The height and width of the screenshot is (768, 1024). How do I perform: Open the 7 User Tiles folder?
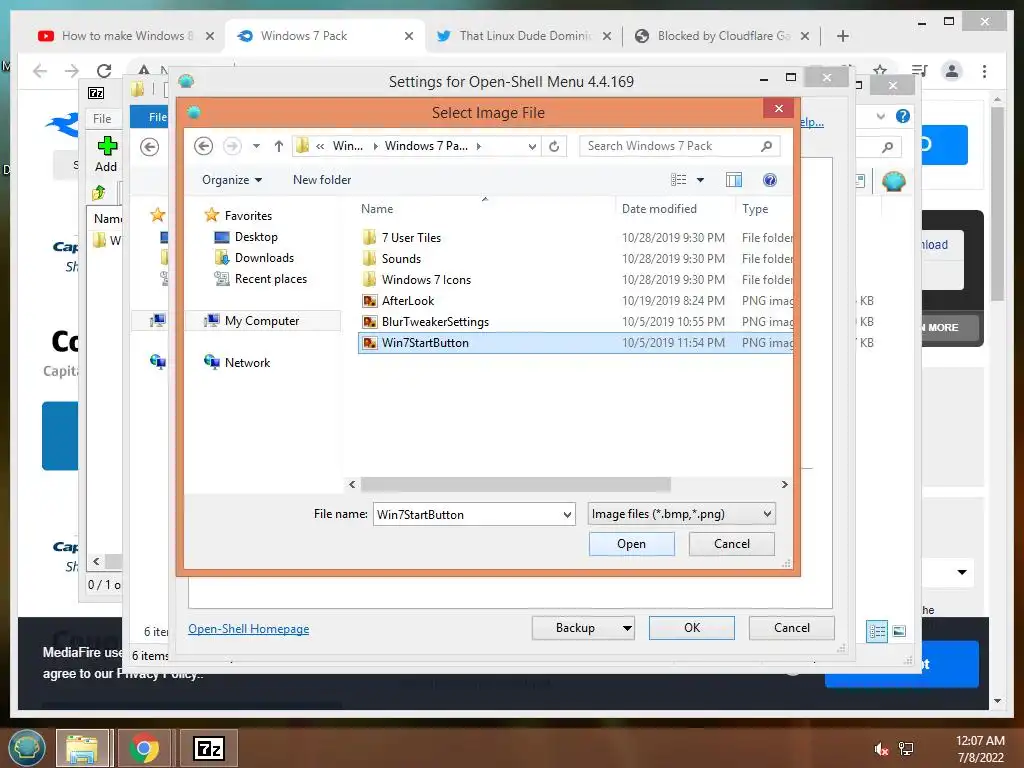[411, 238]
